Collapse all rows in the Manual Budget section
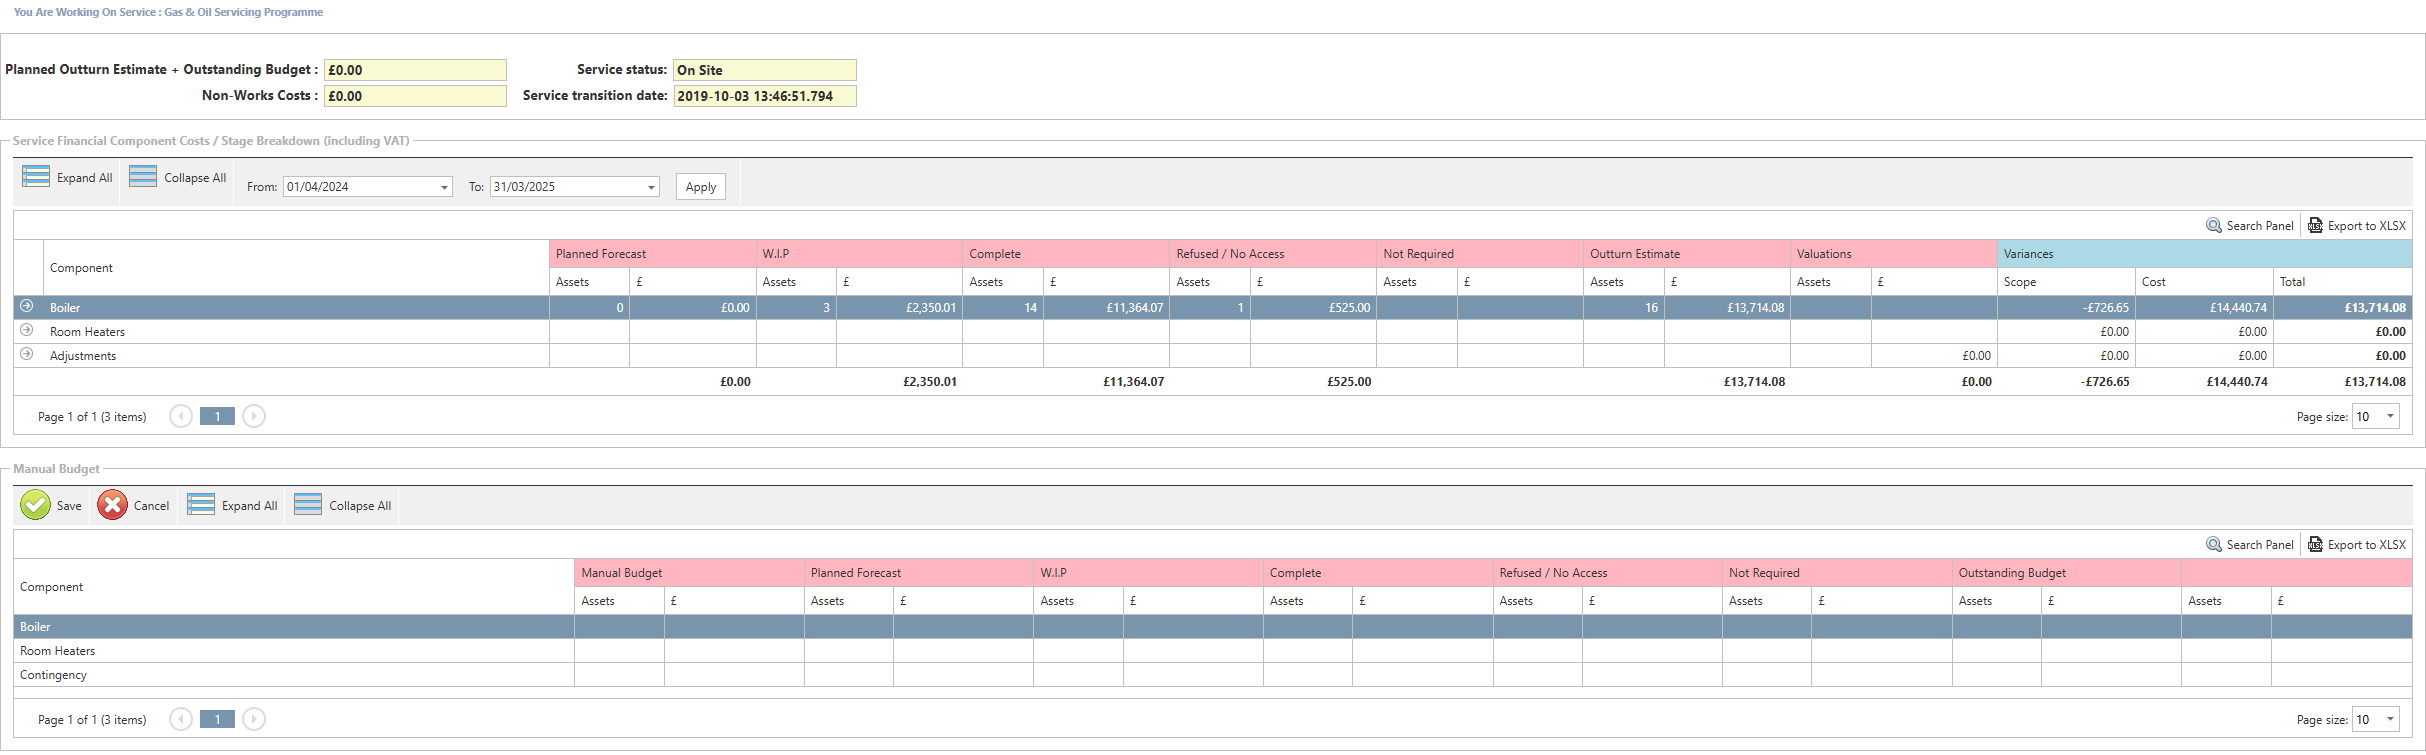This screenshot has height=755, width=2426. tap(343, 505)
